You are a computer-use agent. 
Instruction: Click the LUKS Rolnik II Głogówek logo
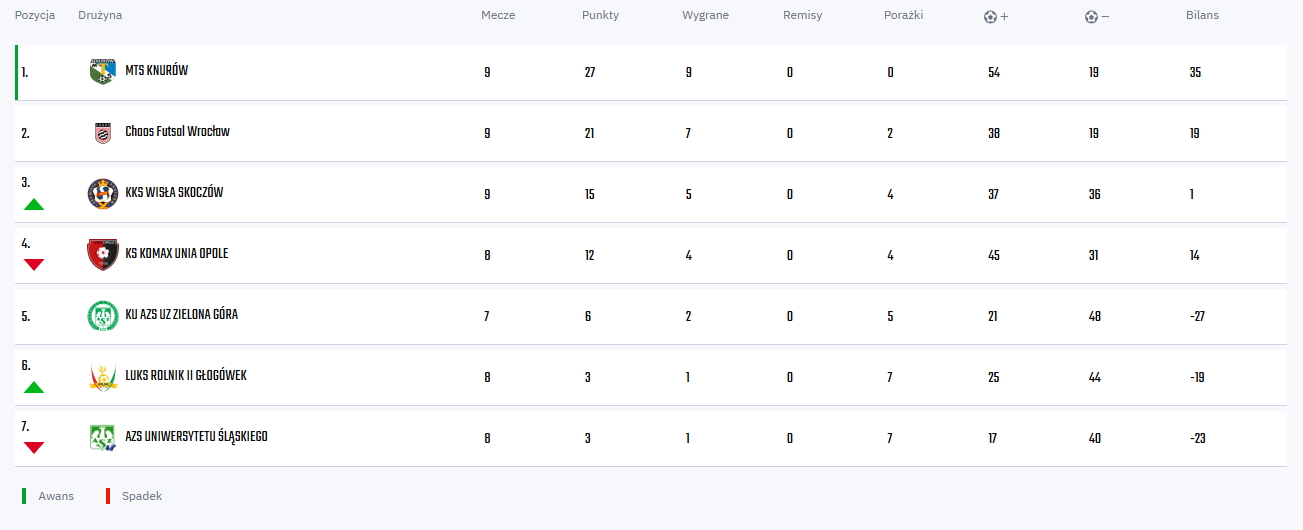(x=102, y=377)
